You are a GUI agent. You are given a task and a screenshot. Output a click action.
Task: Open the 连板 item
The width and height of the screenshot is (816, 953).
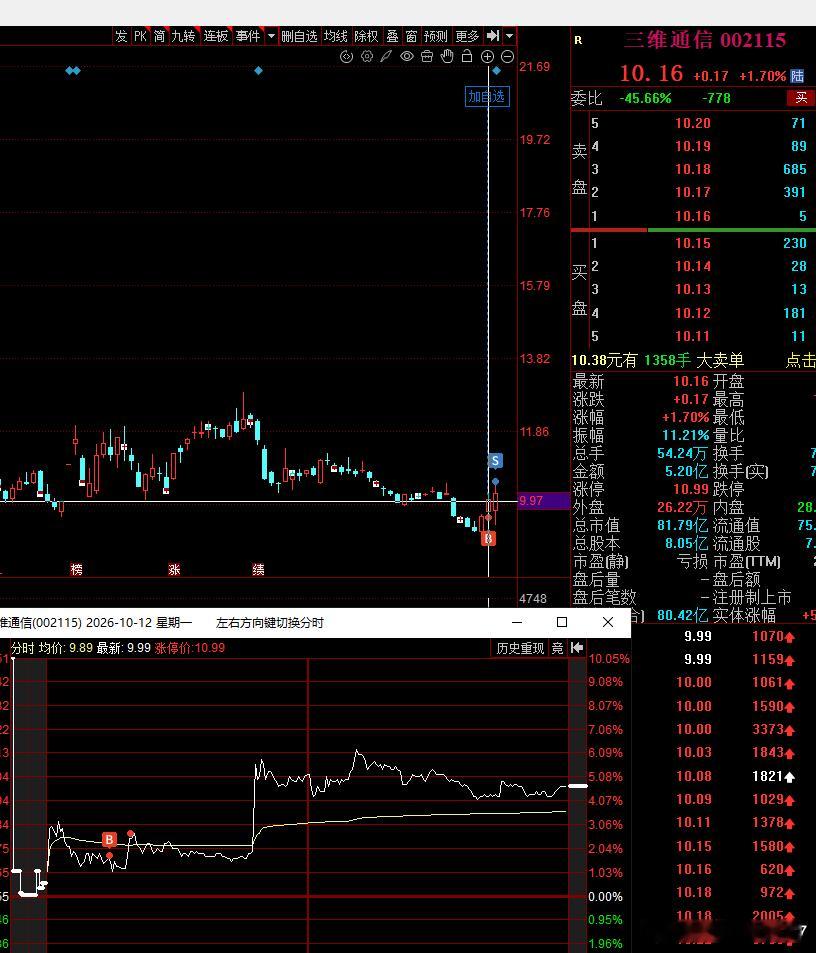pyautogui.click(x=216, y=36)
